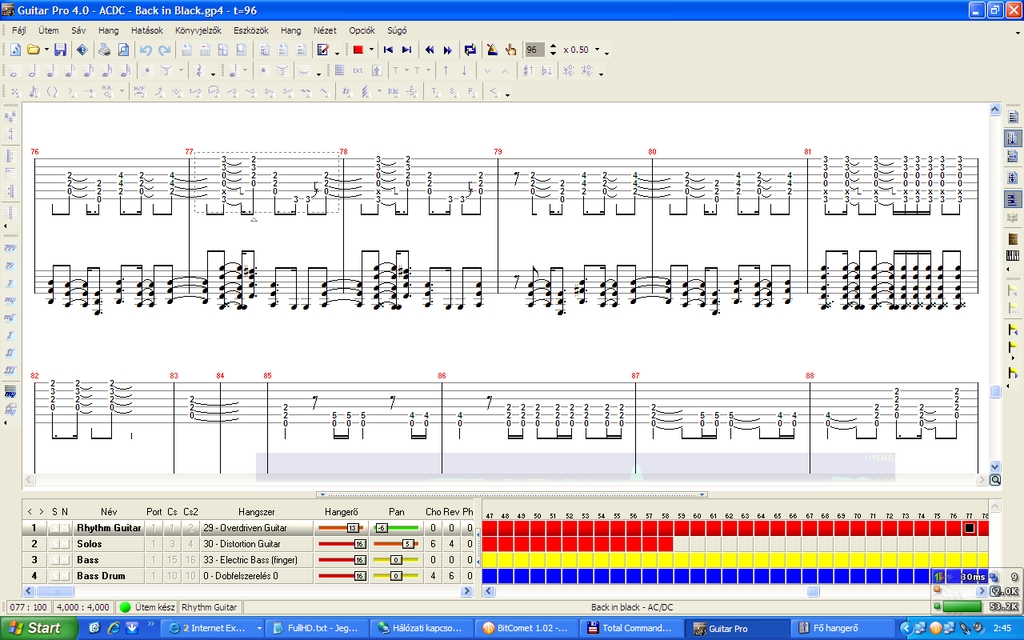Jump to first bar with rewind-to-start icon
The width and height of the screenshot is (1024, 640).
[x=388, y=50]
